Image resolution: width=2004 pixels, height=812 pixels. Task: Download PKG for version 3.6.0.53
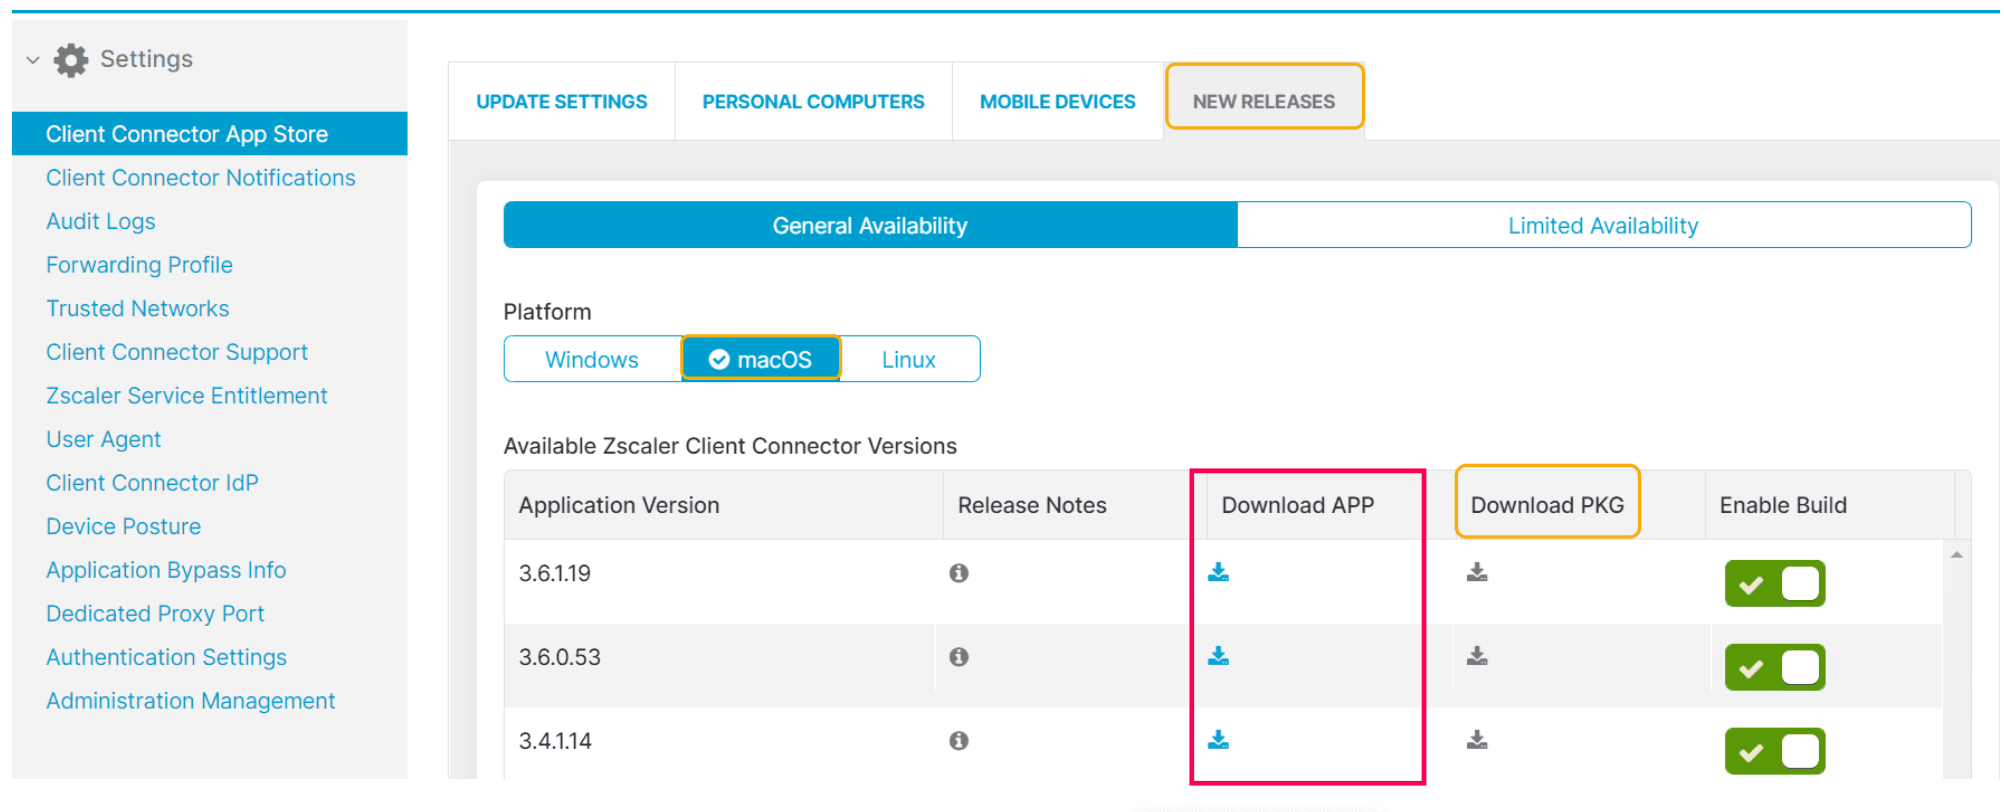pos(1477,656)
